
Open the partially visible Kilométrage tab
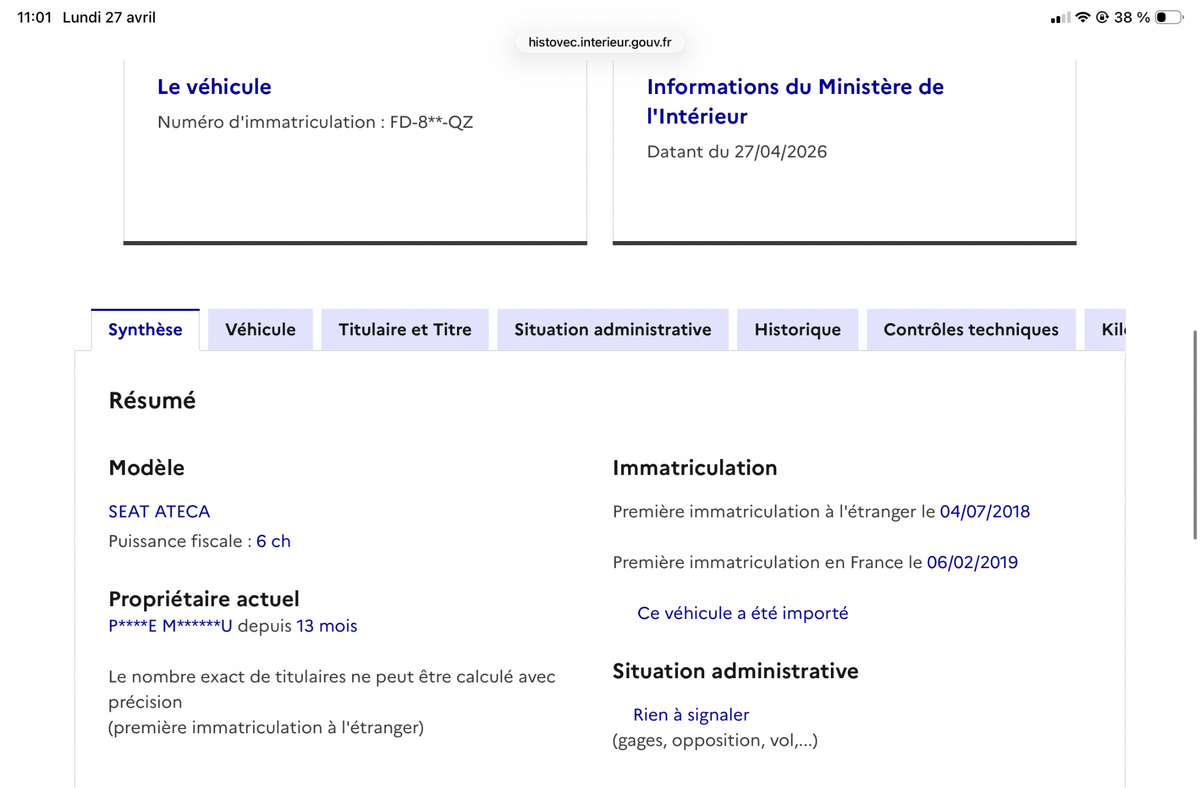point(1106,329)
